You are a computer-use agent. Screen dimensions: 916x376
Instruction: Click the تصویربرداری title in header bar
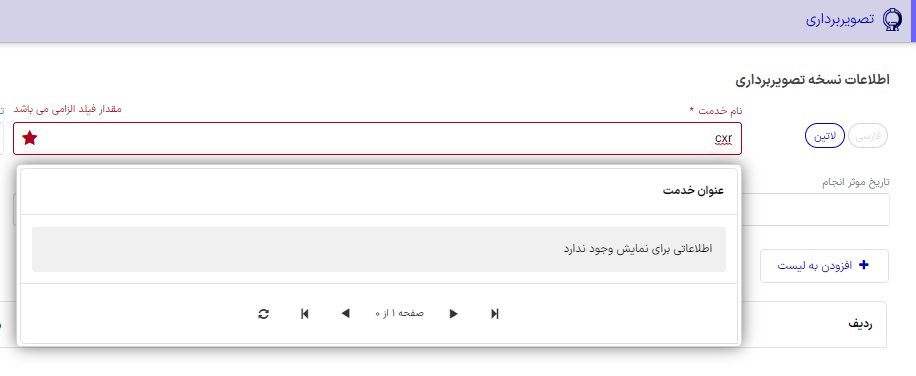[840, 19]
